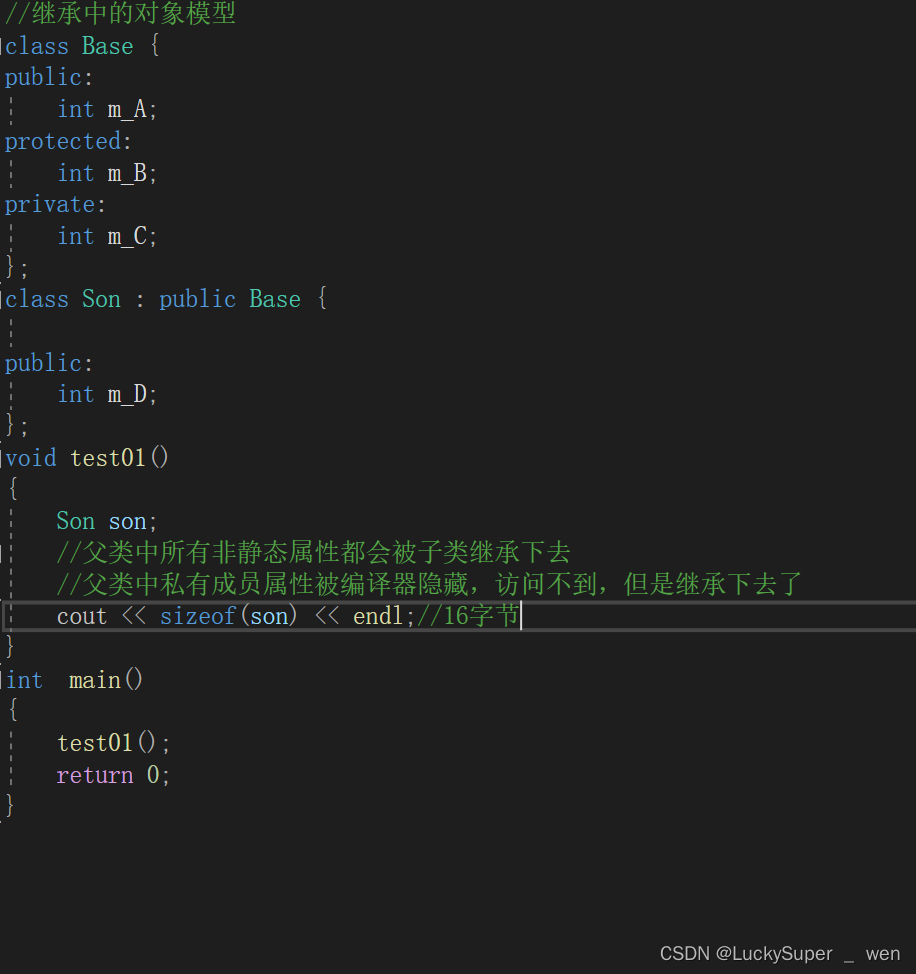This screenshot has width=916, height=974.
Task: Click the "class Son : public Base {" line
Action: (166, 299)
